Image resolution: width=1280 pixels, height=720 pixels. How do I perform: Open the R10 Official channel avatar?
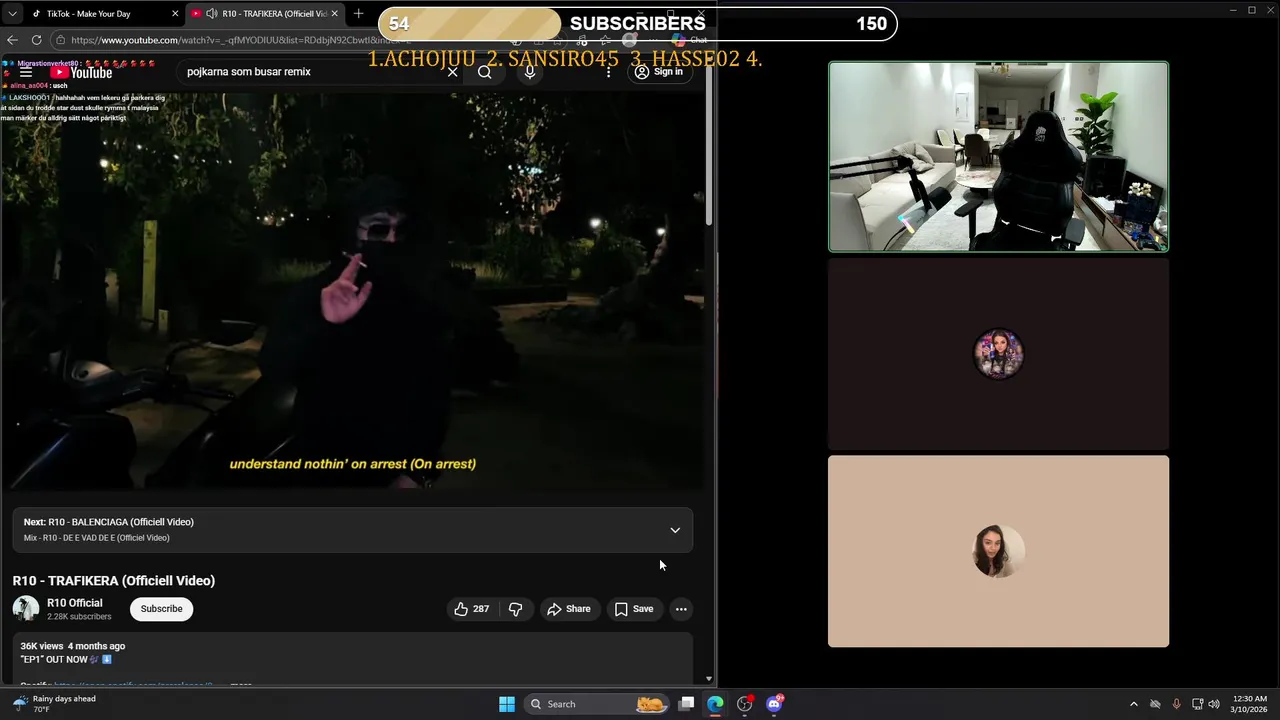[26, 608]
